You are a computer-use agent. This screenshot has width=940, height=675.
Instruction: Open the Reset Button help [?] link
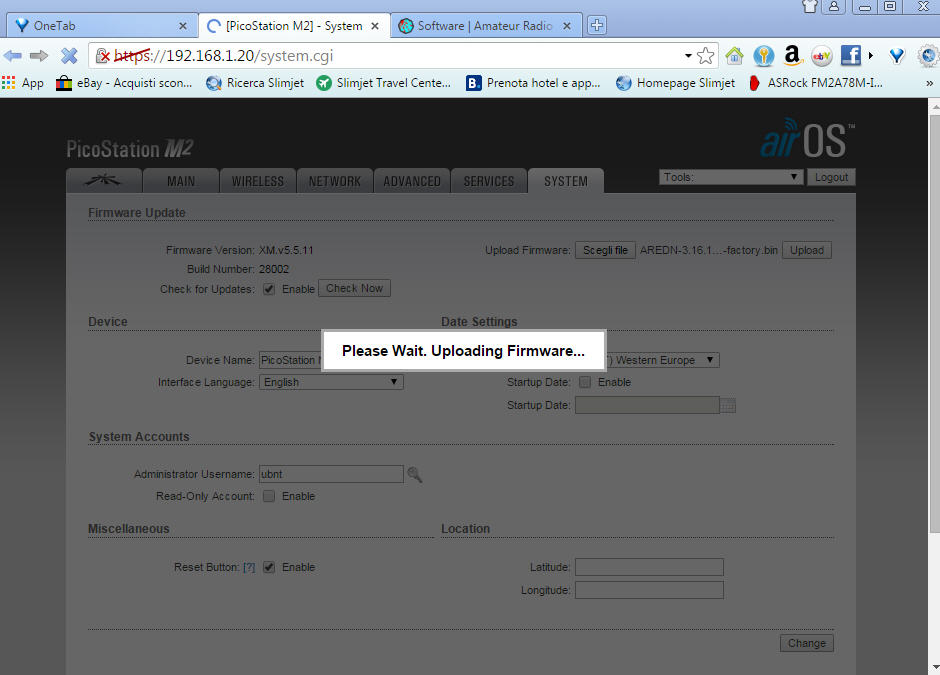(x=249, y=567)
